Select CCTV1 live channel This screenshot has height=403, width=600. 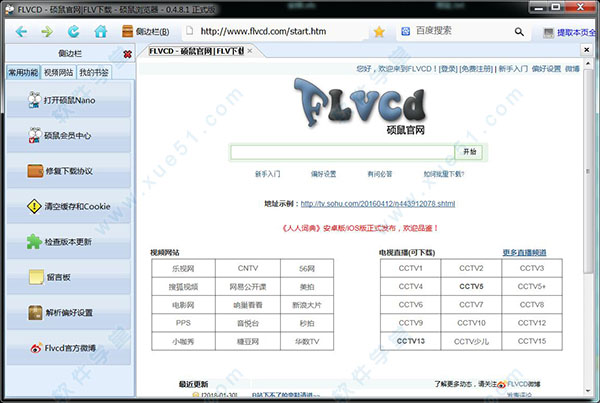coord(410,268)
